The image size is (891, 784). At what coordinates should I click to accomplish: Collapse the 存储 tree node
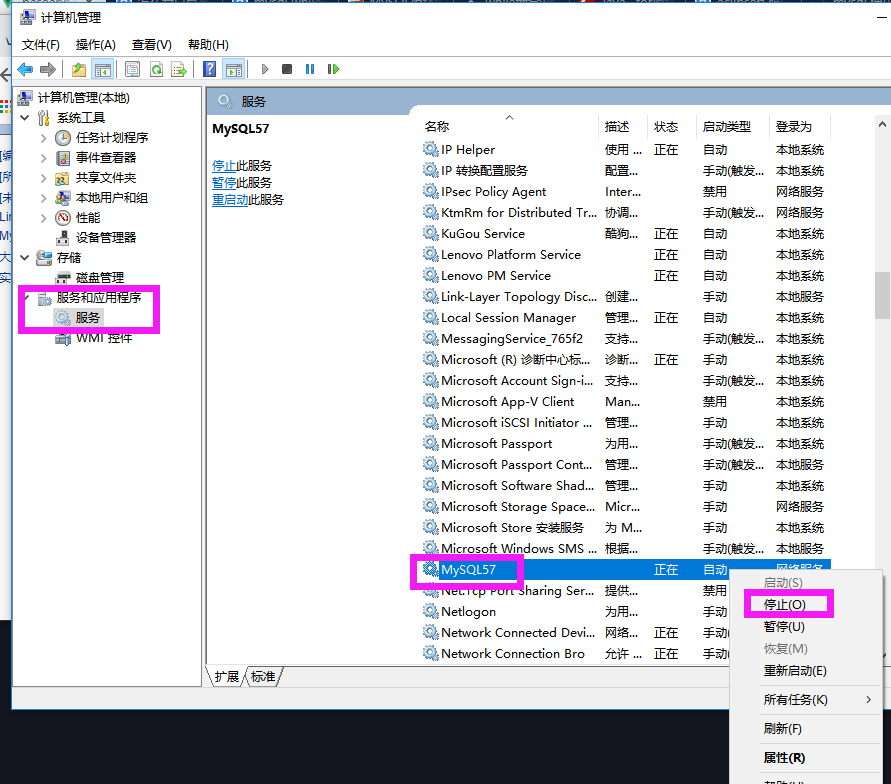point(24,257)
